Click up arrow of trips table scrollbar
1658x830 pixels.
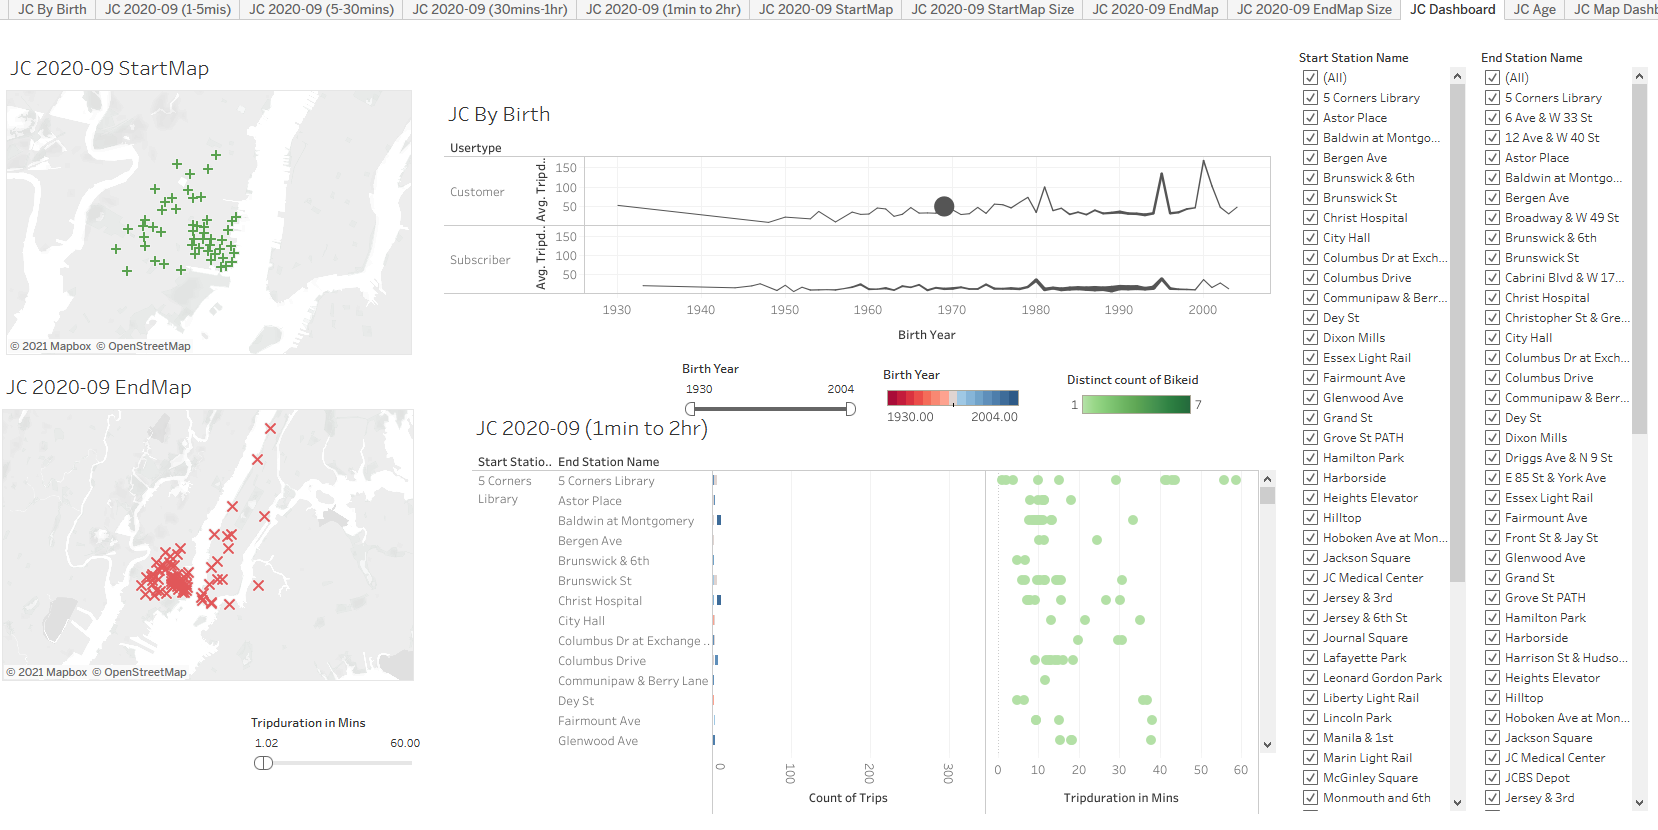1267,479
